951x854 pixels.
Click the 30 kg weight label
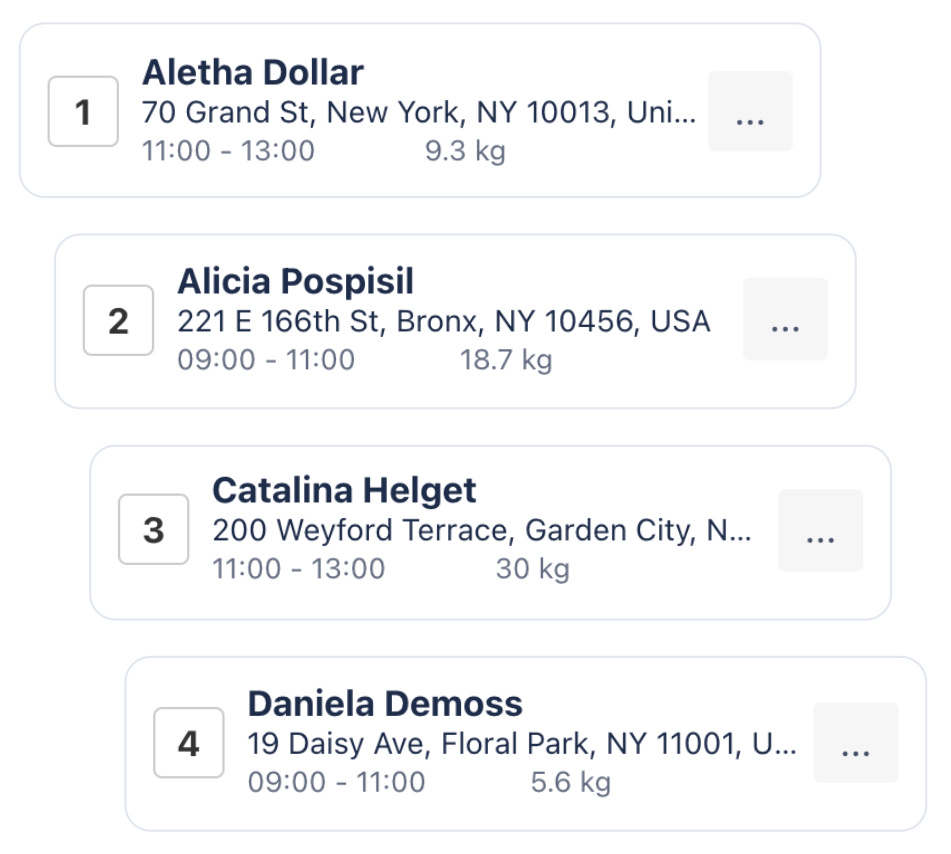pyautogui.click(x=531, y=568)
